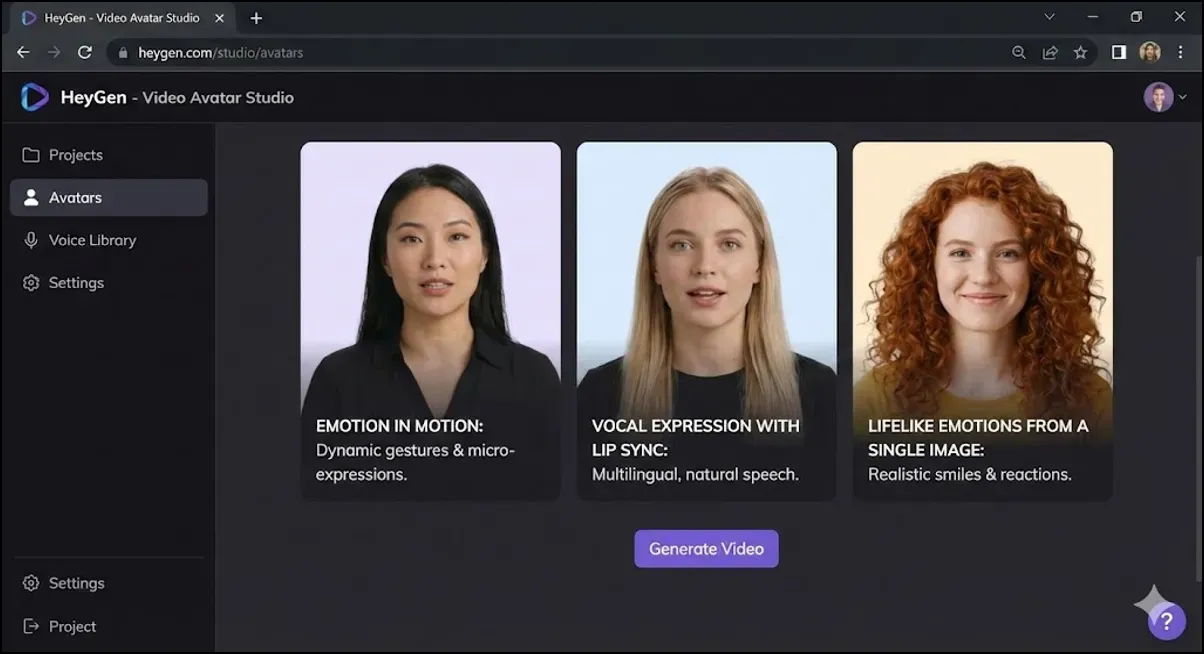Select the Avatars person icon in sidebar
The image size is (1204, 654).
[x=33, y=197]
